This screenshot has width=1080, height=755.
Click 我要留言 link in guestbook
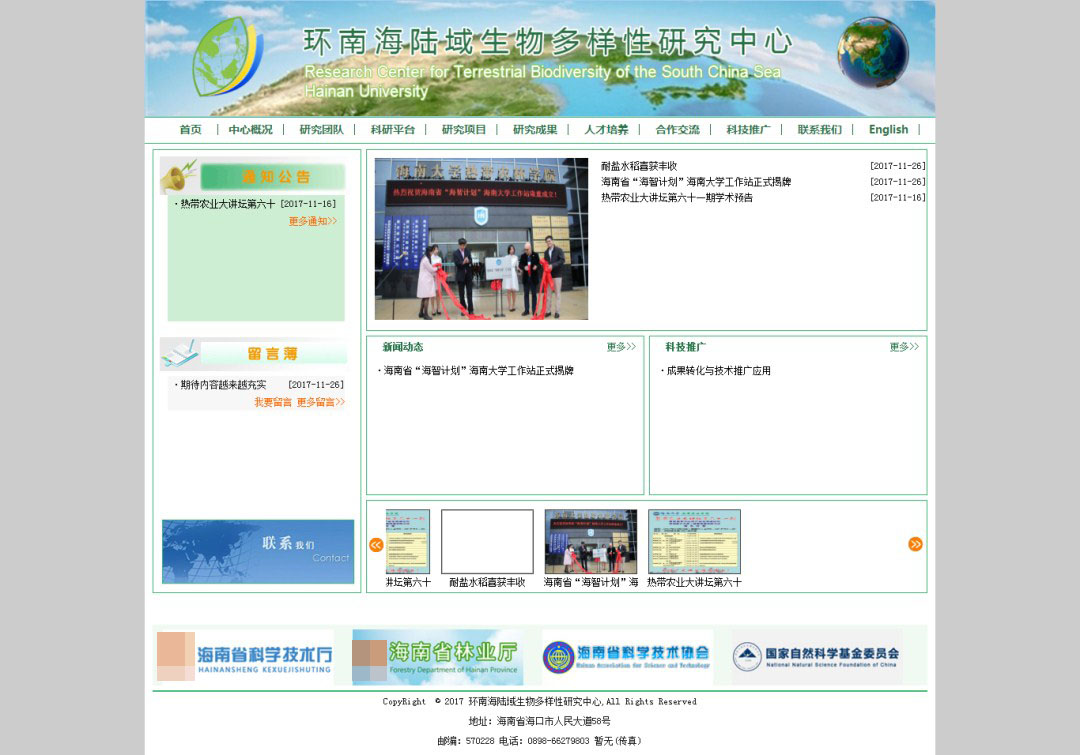point(272,402)
